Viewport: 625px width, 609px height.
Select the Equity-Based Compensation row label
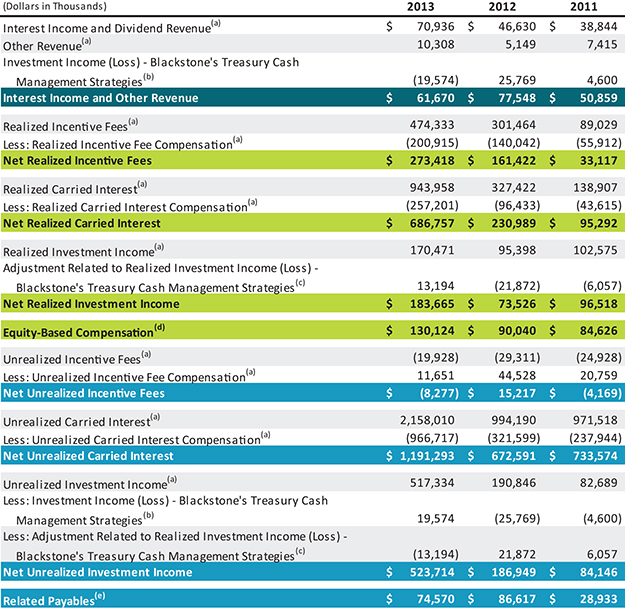(86, 331)
